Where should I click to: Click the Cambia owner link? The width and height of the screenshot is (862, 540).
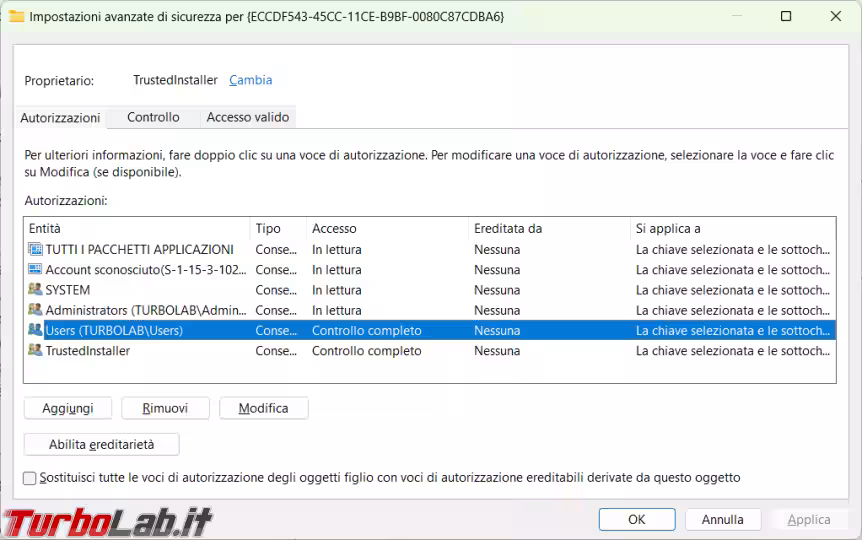coord(250,80)
